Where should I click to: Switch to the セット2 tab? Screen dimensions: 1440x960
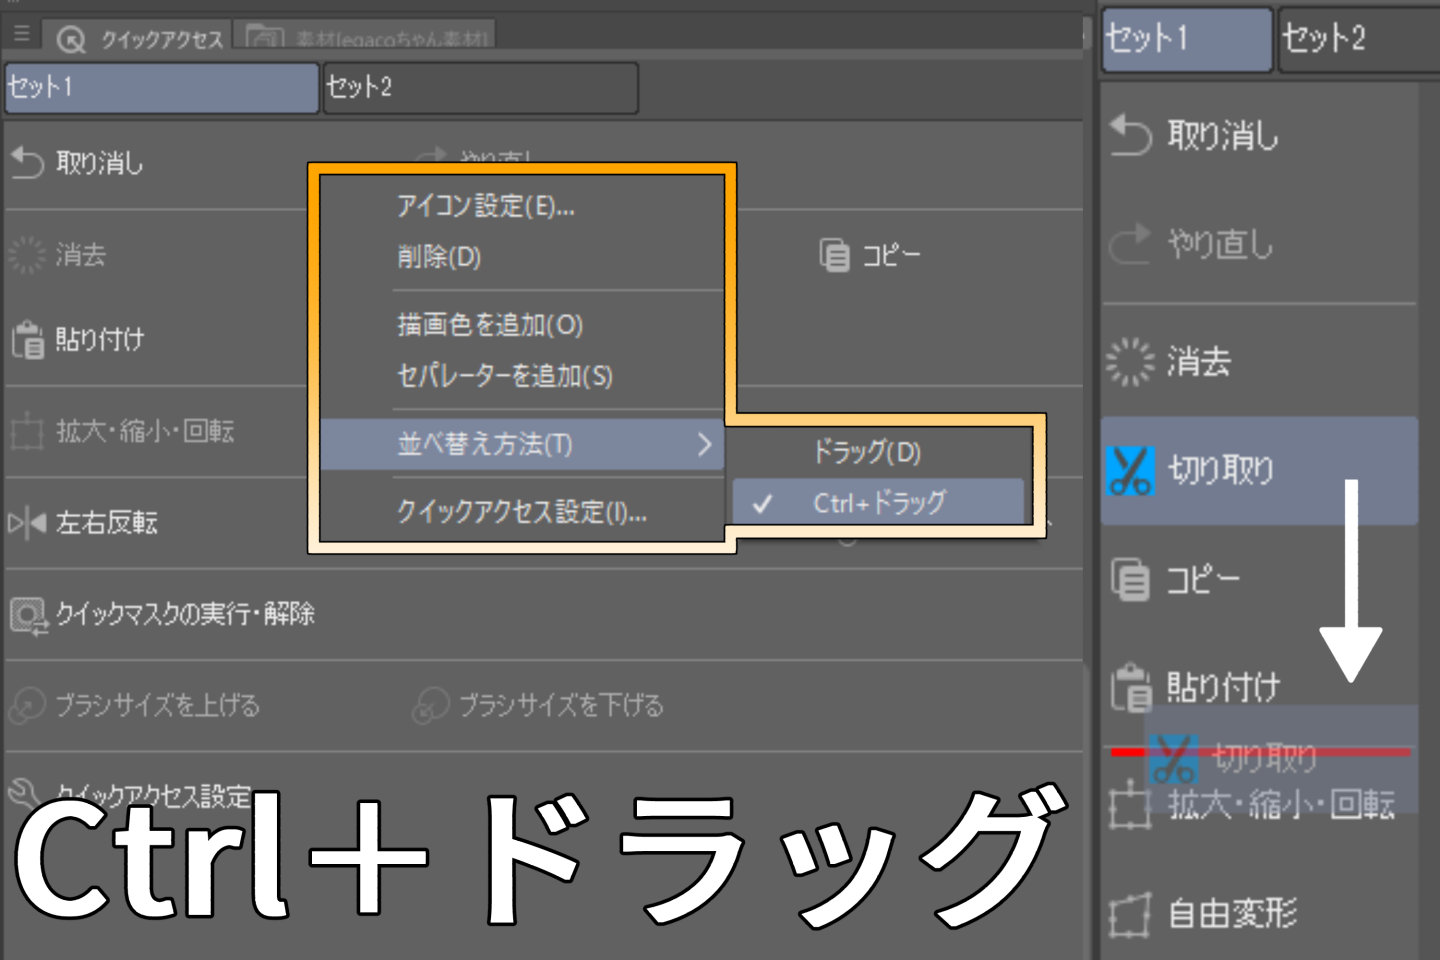click(x=480, y=89)
